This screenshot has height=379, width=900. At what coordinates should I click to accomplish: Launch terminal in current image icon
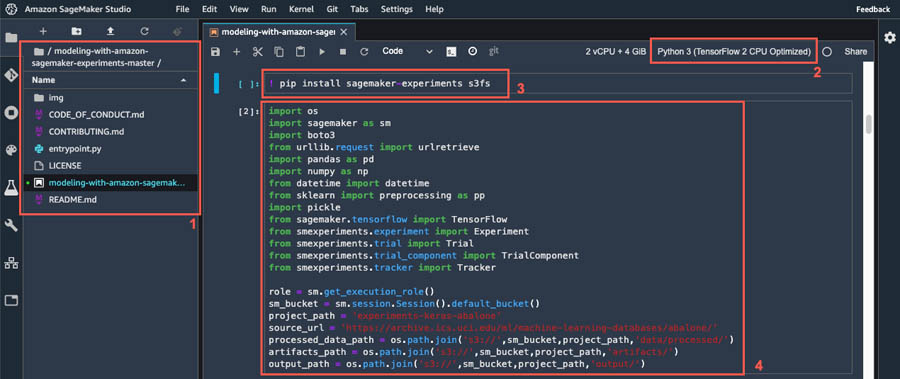[451, 52]
